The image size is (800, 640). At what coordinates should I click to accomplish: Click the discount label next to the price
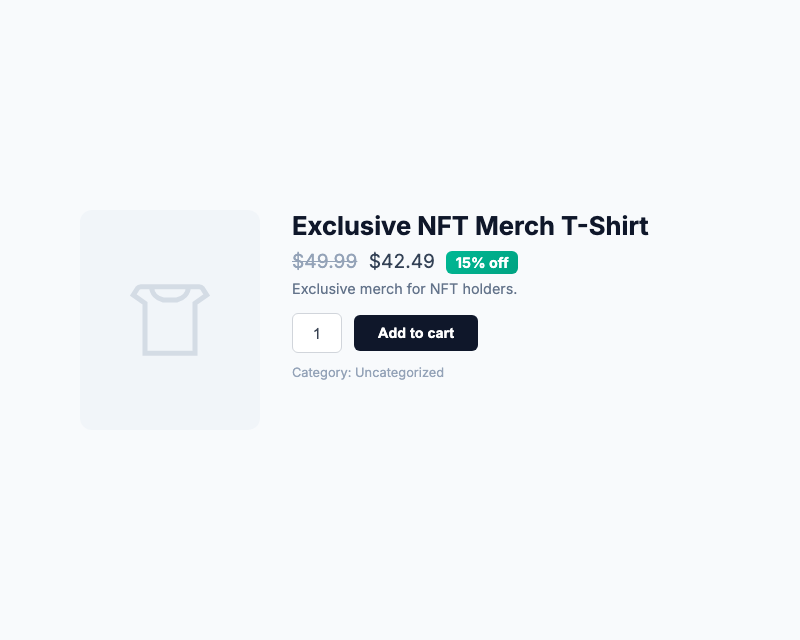[481, 262]
